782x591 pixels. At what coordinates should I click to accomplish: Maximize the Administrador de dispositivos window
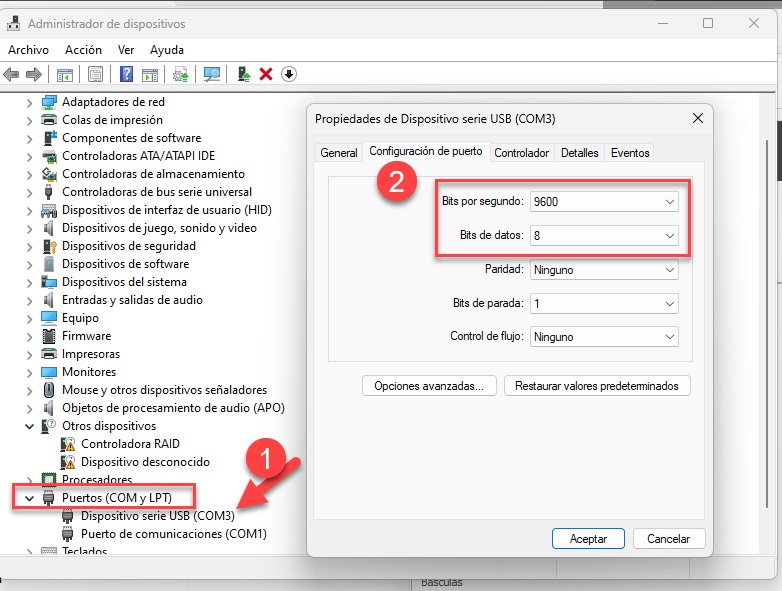point(708,23)
